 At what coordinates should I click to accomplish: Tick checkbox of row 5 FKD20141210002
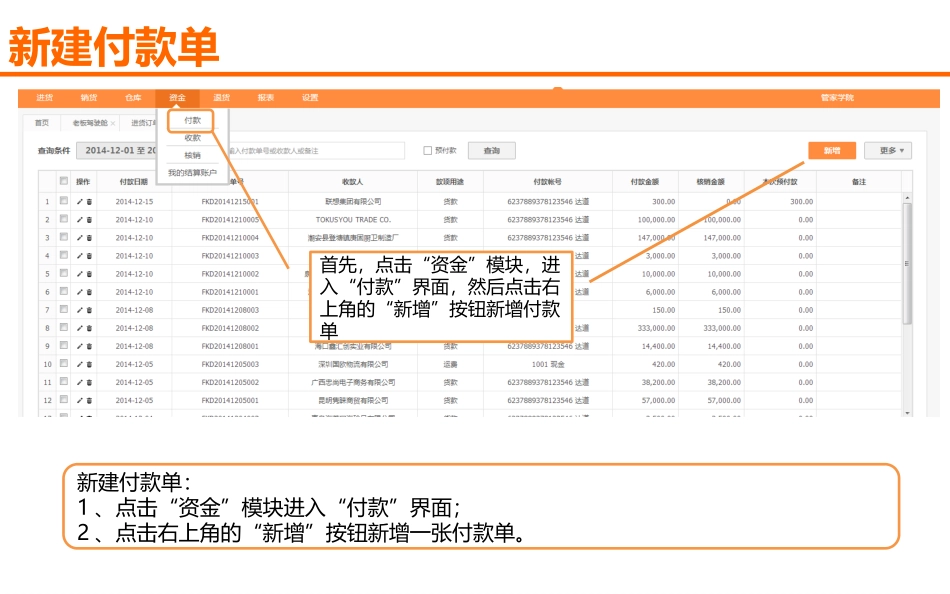(64, 273)
